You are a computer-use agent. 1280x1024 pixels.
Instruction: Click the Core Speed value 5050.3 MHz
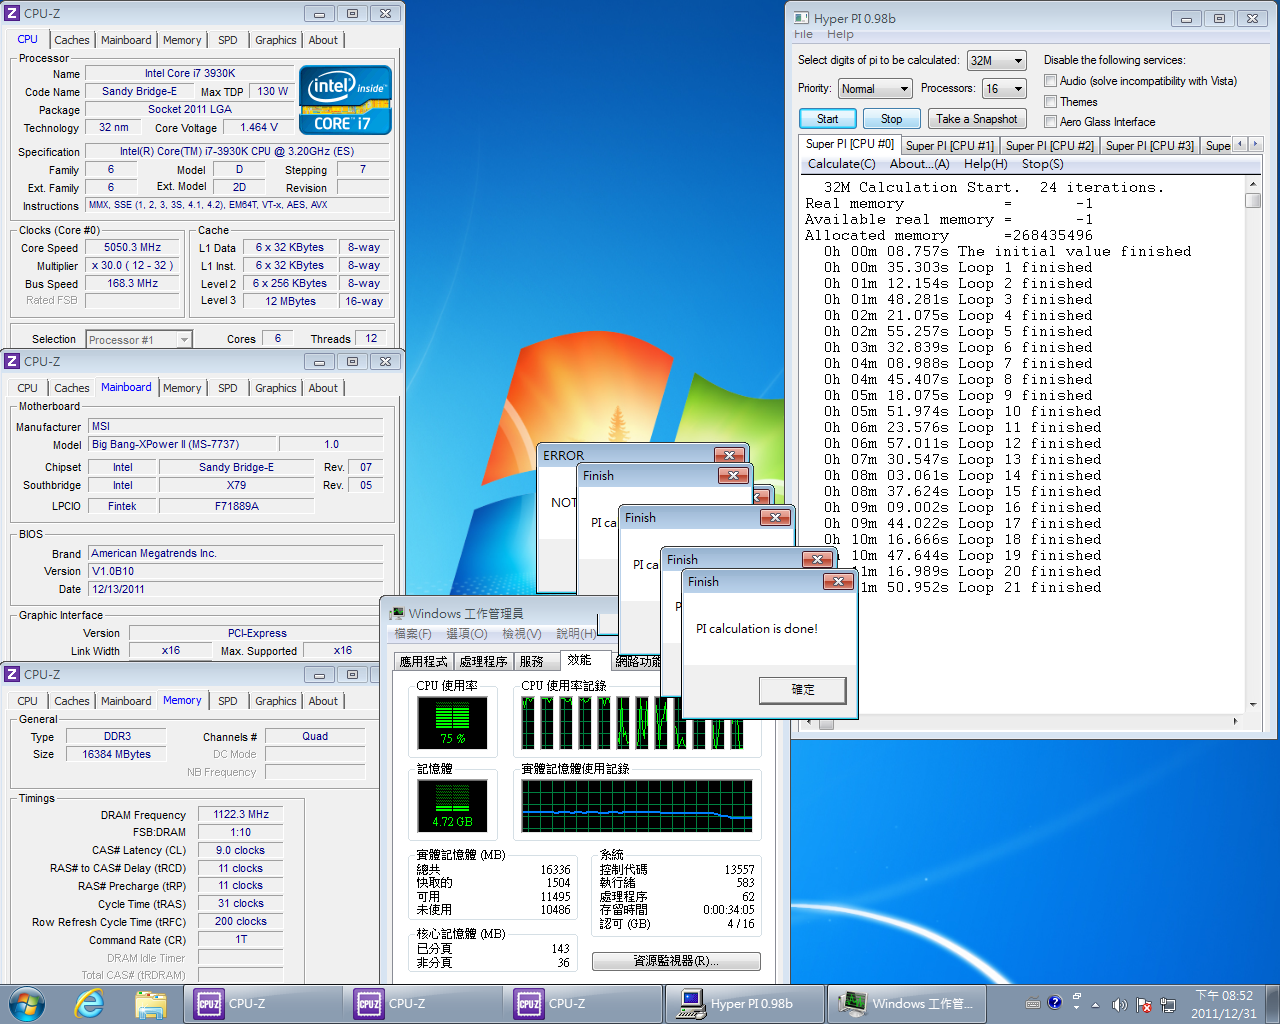(x=132, y=247)
